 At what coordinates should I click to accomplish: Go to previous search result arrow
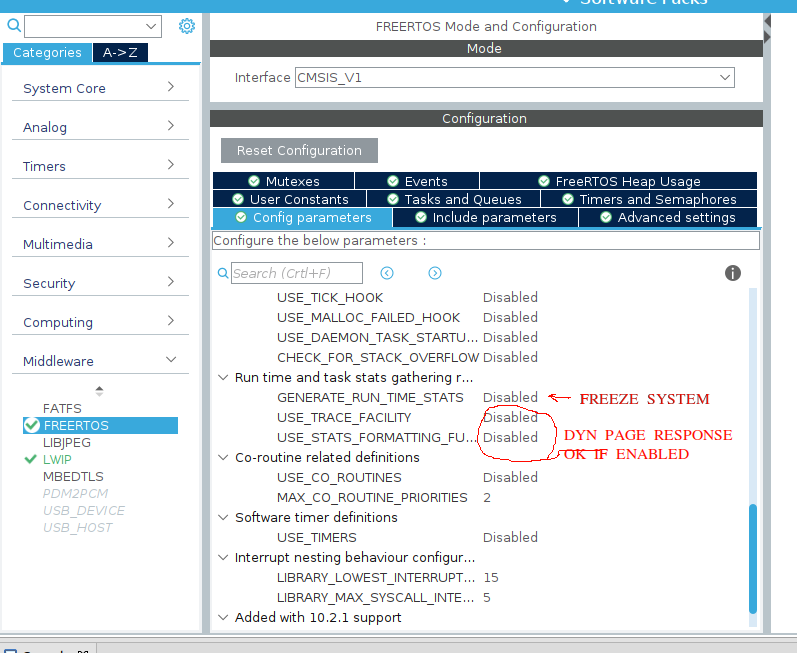pyautogui.click(x=387, y=273)
